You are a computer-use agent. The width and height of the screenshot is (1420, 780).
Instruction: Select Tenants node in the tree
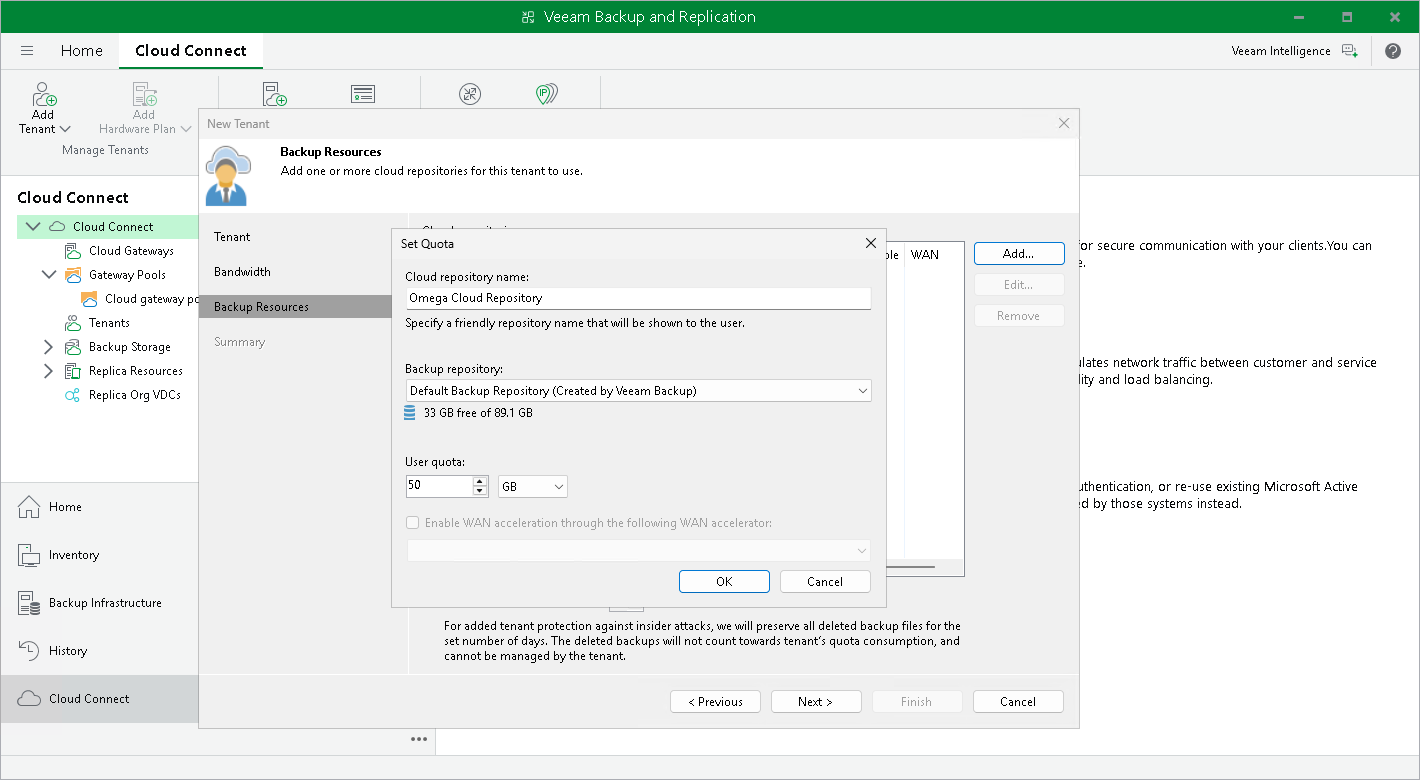point(109,323)
